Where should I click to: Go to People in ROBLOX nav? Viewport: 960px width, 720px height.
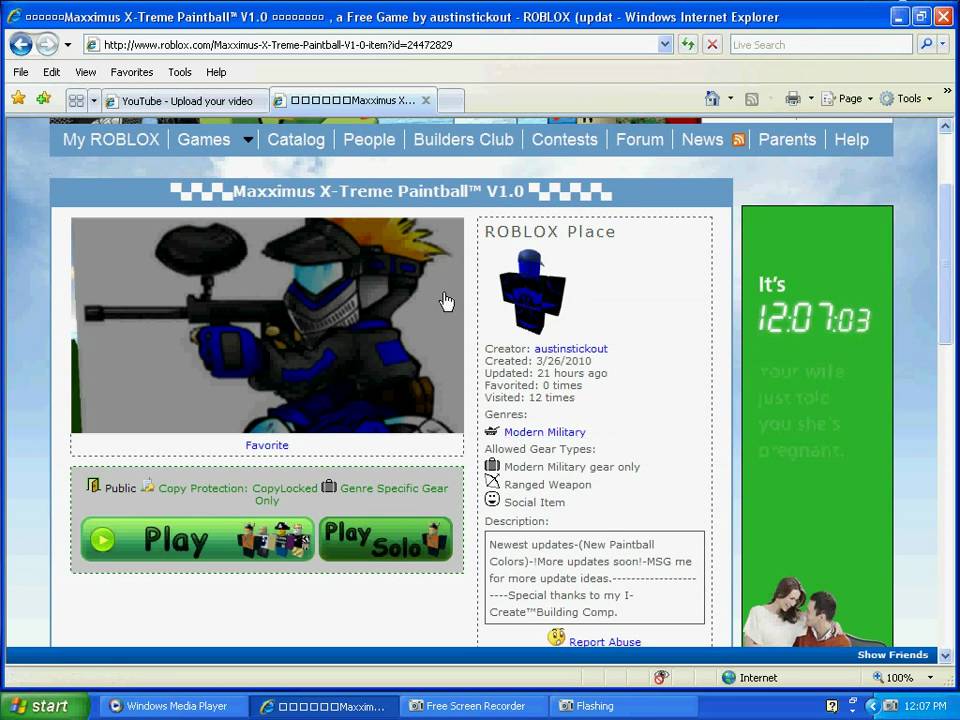369,140
